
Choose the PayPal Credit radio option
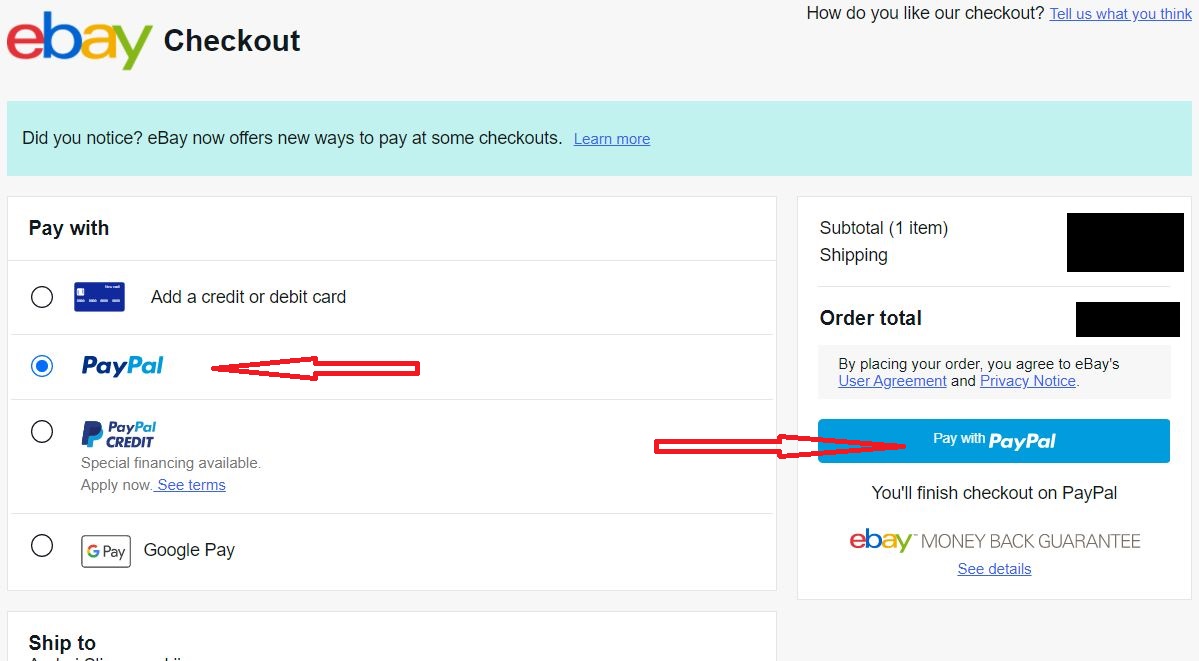(x=42, y=432)
